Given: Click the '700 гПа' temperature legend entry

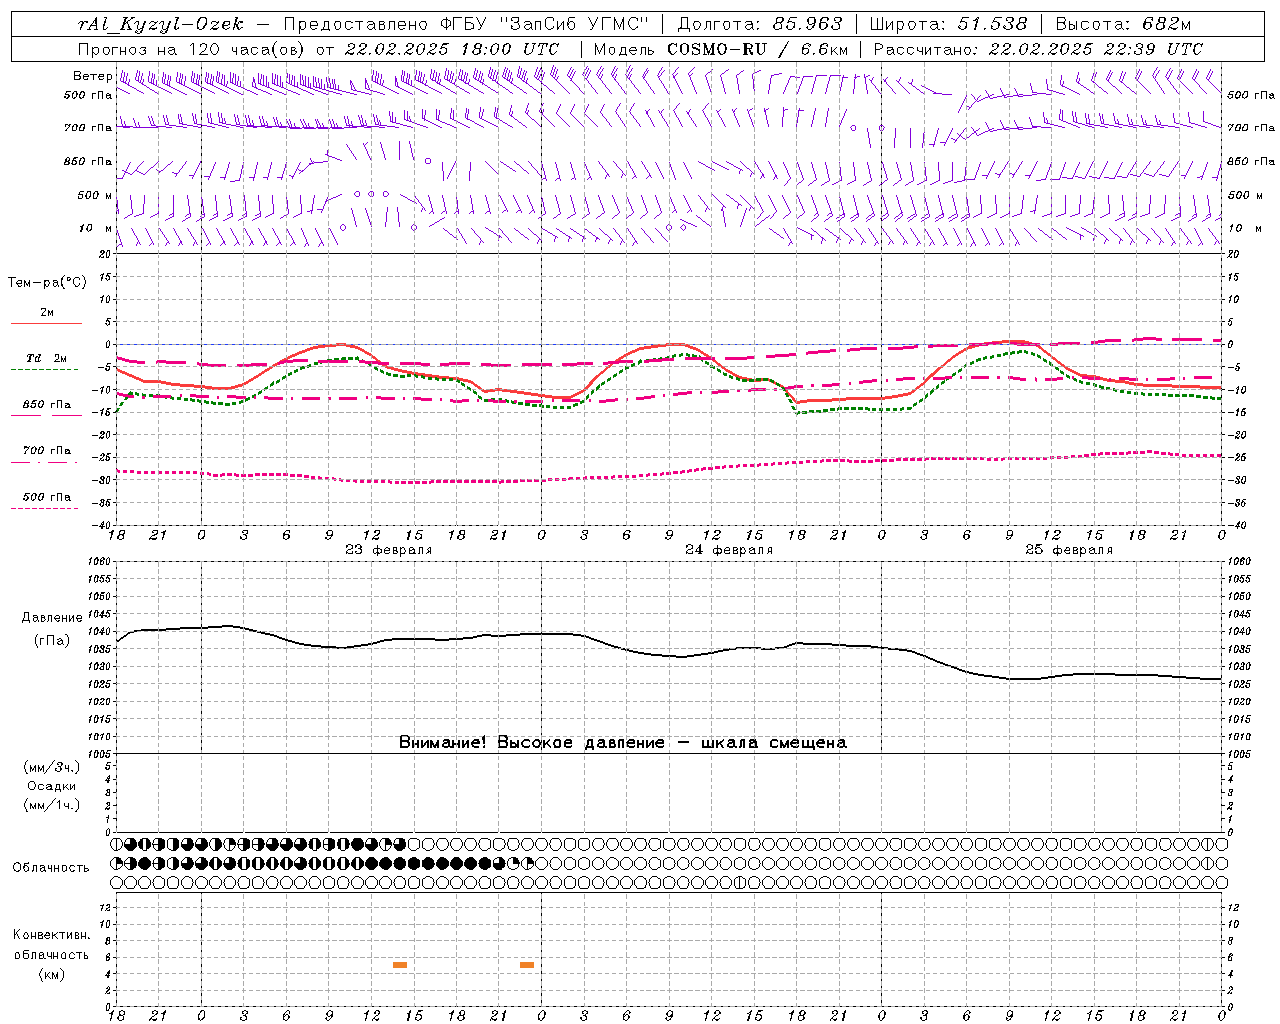Looking at the screenshot, I should click(47, 452).
